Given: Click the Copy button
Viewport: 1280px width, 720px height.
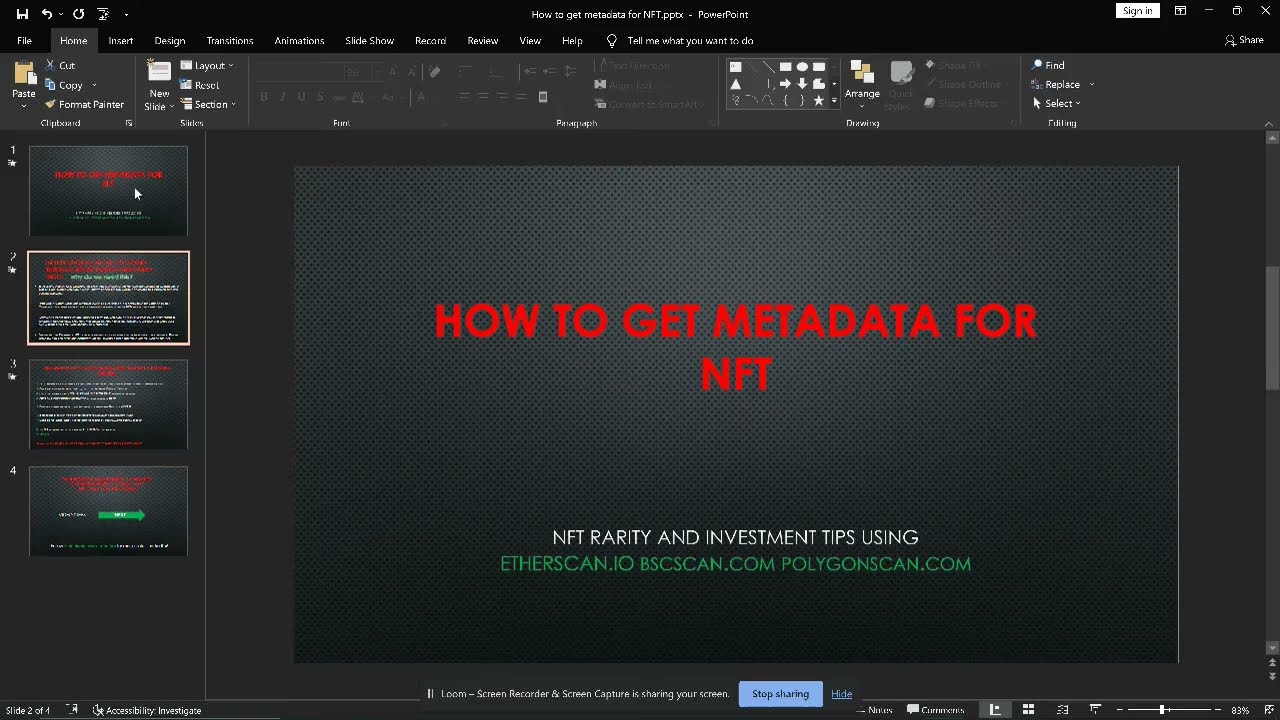Looking at the screenshot, I should (63, 85).
